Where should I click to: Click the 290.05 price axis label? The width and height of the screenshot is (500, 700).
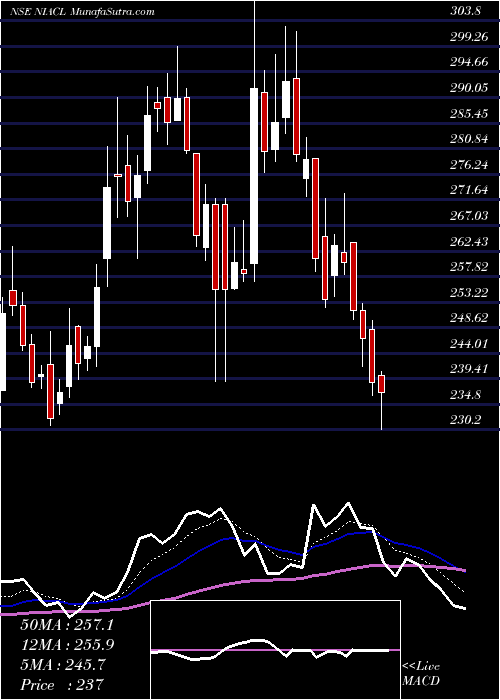(x=469, y=88)
